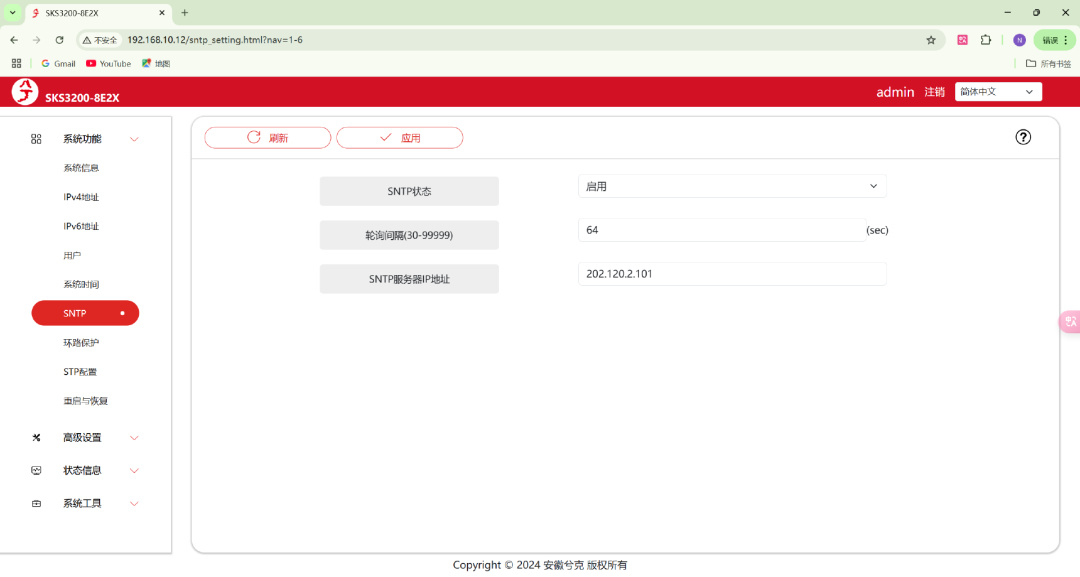Click the SNTP状态 label
The height and width of the screenshot is (577, 1080).
409,191
